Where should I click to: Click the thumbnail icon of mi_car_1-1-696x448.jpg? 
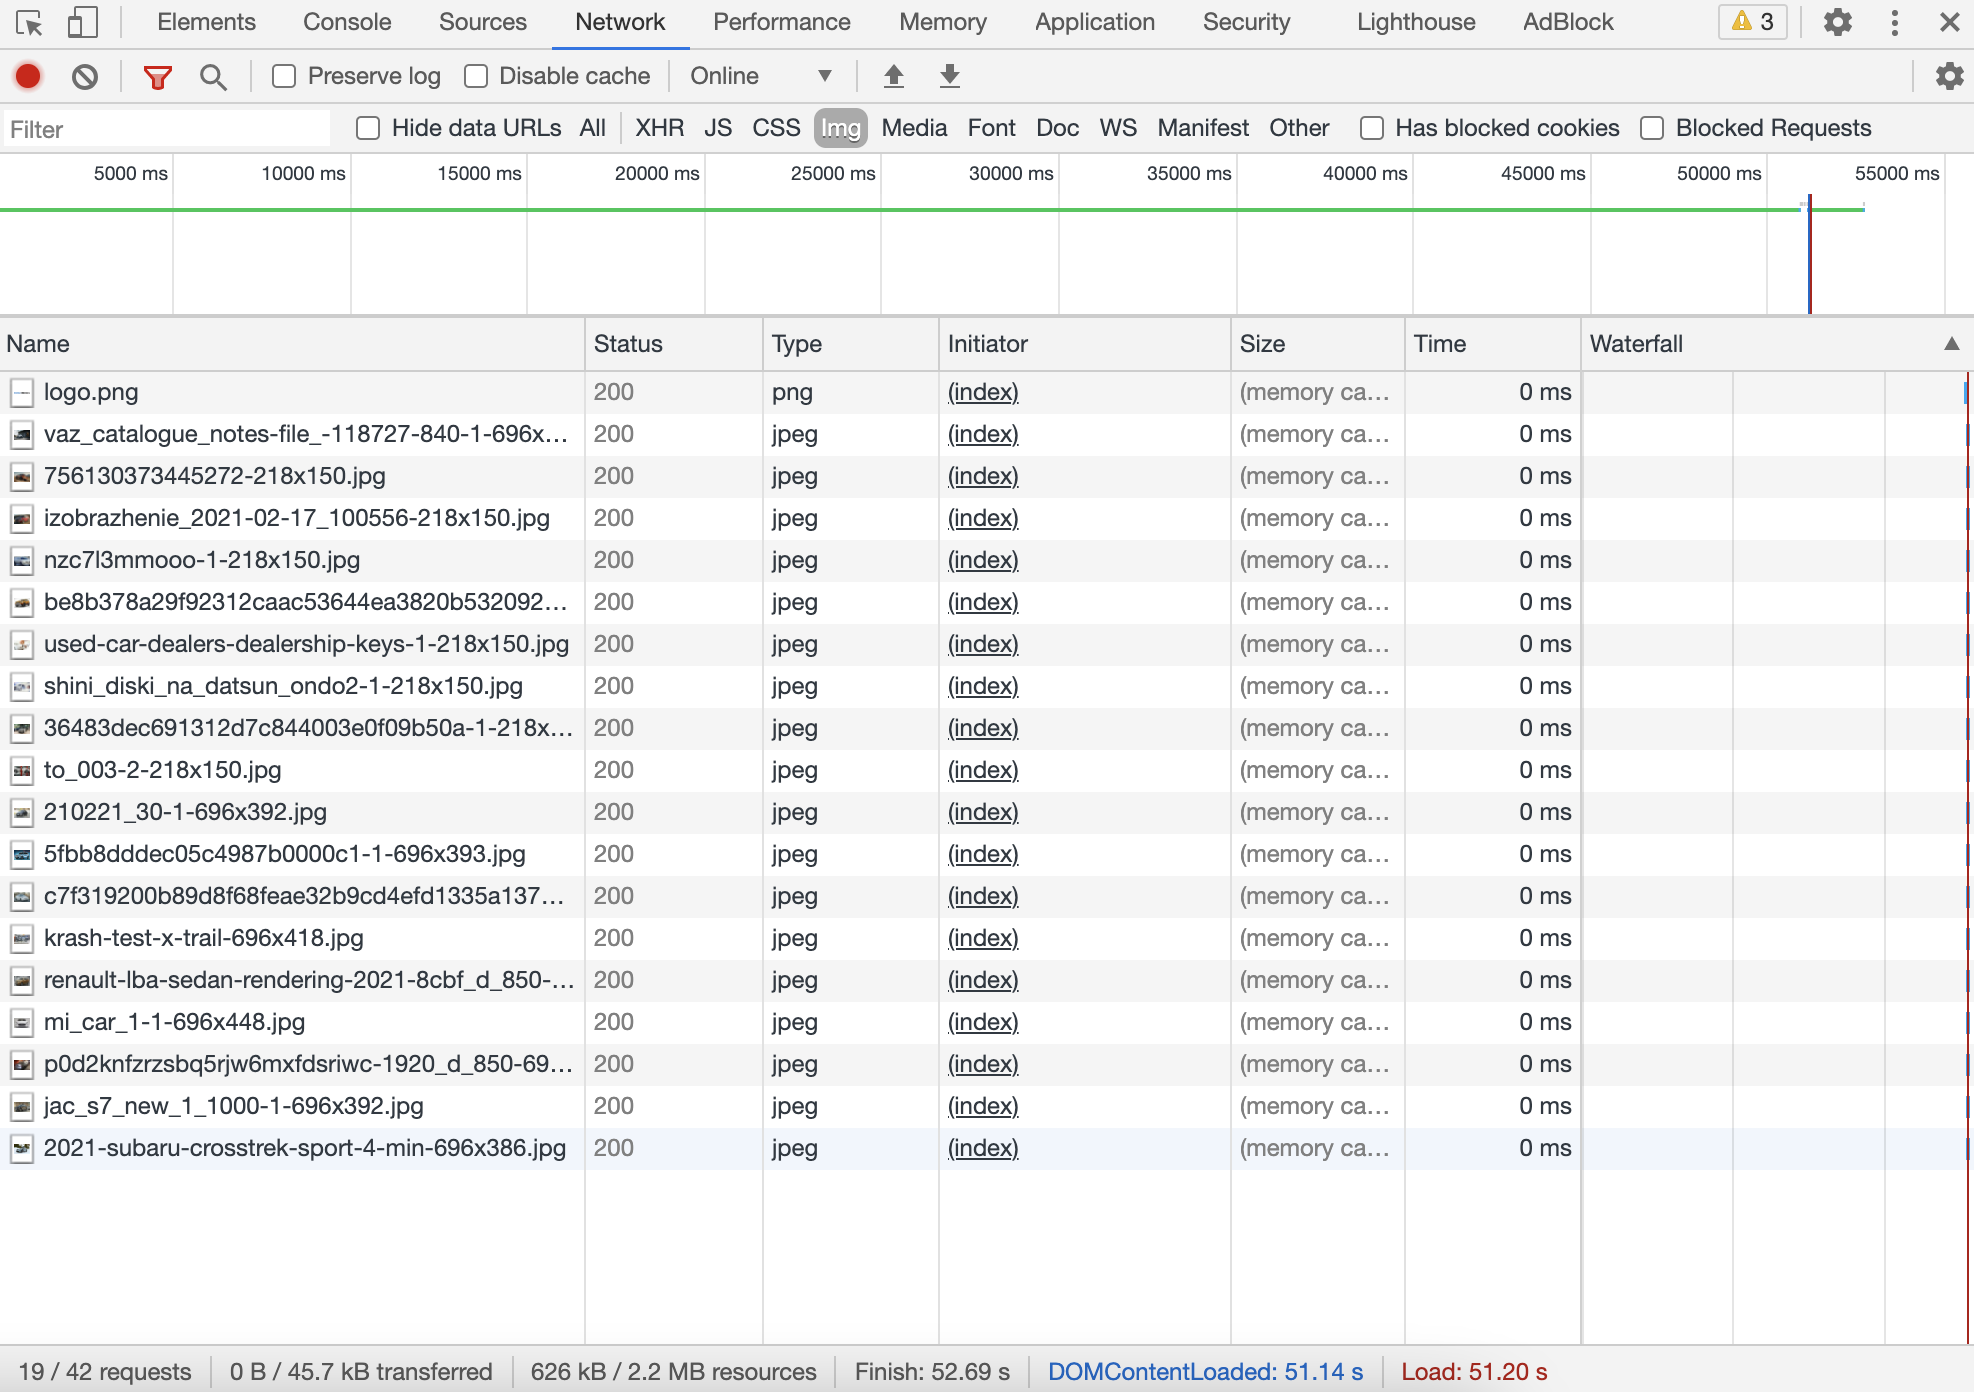pos(22,1022)
